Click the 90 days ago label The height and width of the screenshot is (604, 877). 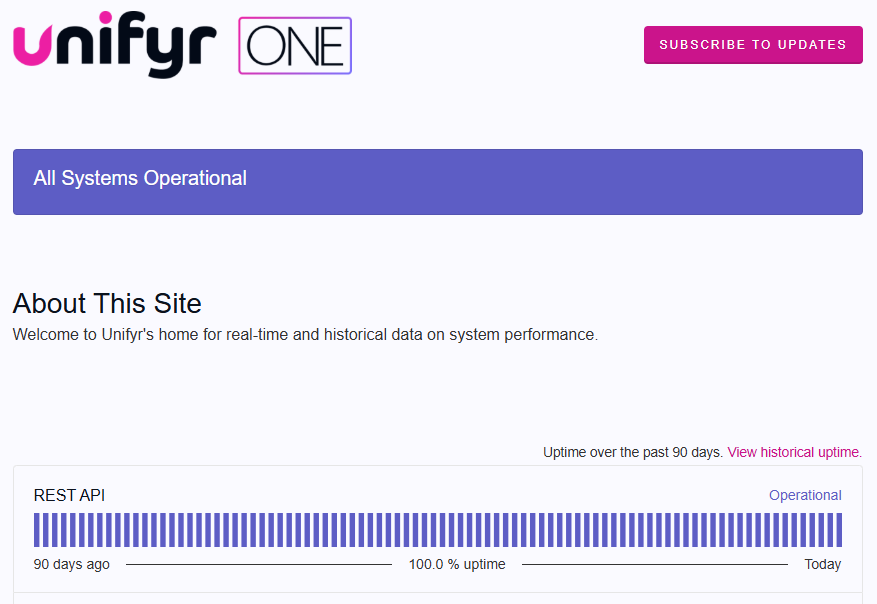coord(72,564)
